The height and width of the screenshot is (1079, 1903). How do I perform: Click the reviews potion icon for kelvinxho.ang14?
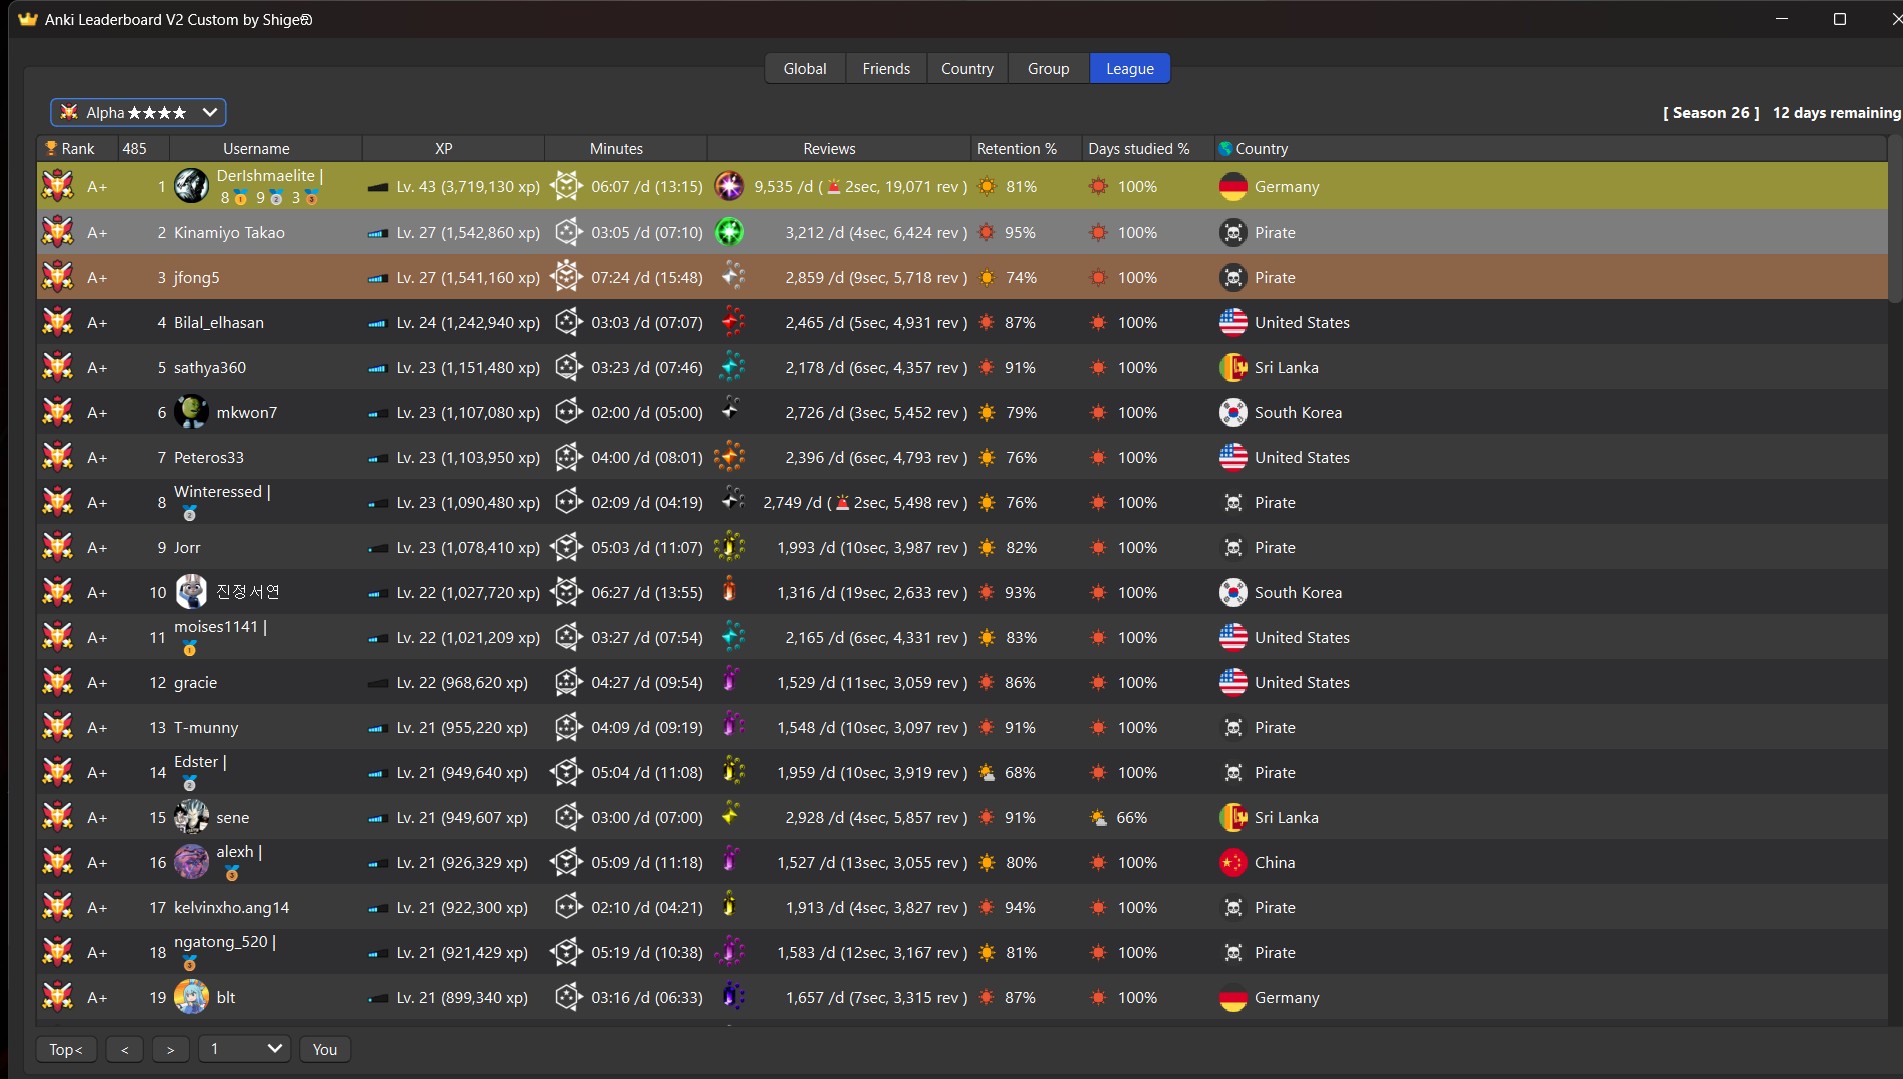(x=729, y=906)
